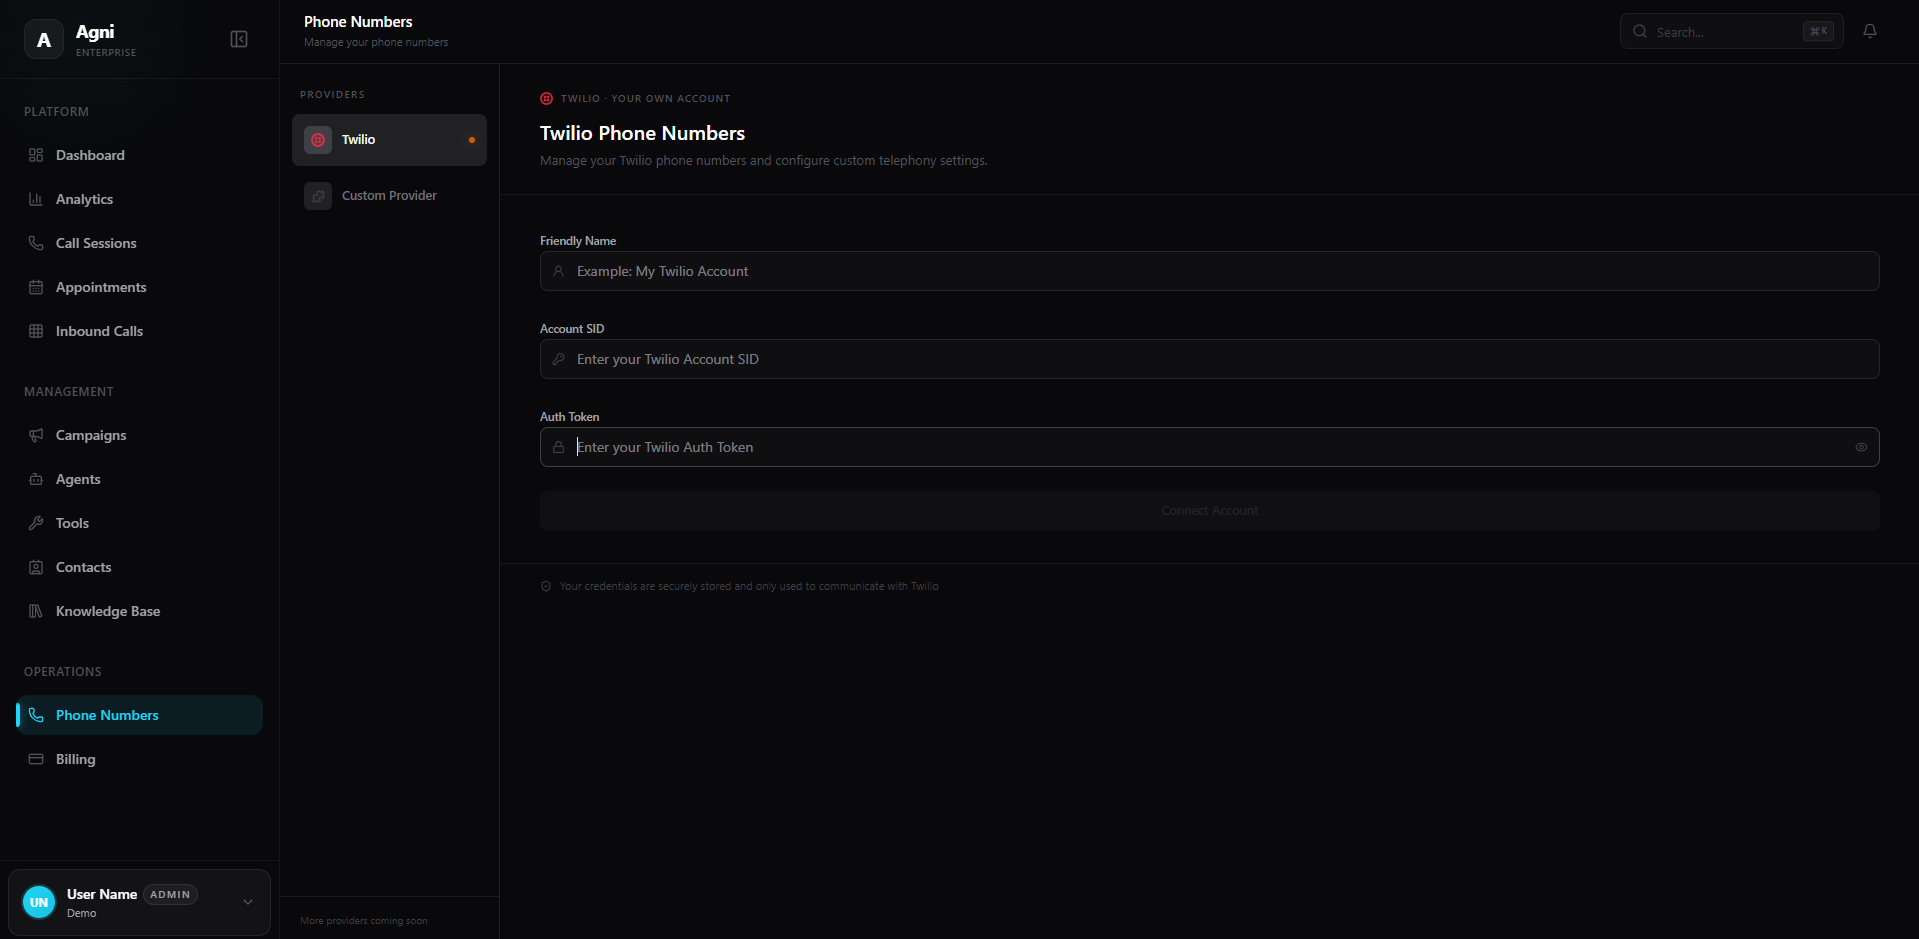Click the UN user avatar
Screen dimensions: 1919x939
(x=39, y=902)
